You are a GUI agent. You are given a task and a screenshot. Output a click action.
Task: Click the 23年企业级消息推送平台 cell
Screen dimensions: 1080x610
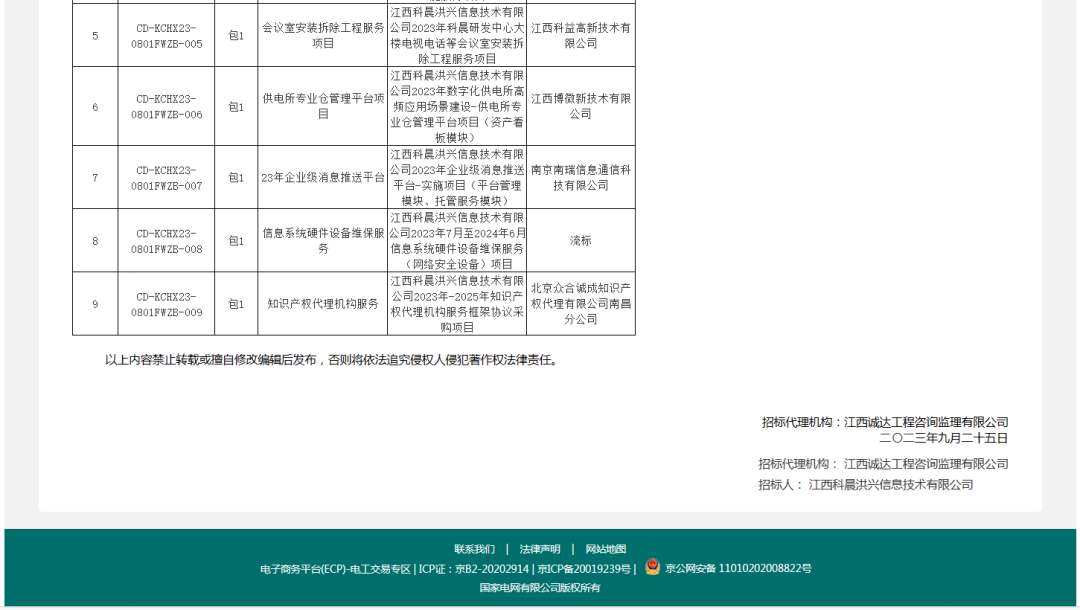point(323,178)
